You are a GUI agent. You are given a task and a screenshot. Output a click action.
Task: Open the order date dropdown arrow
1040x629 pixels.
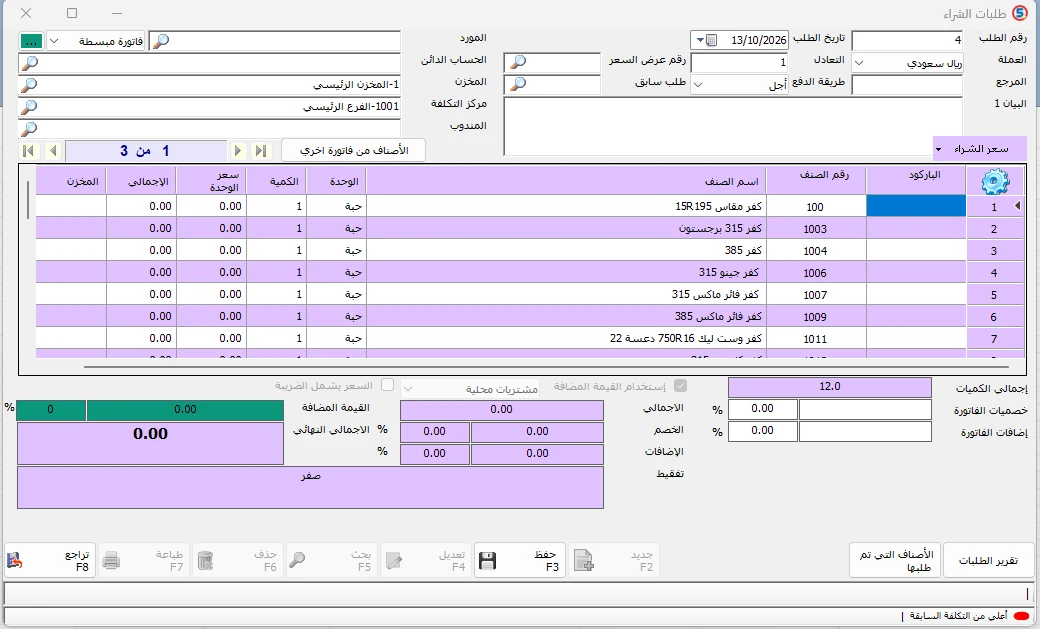[699, 40]
